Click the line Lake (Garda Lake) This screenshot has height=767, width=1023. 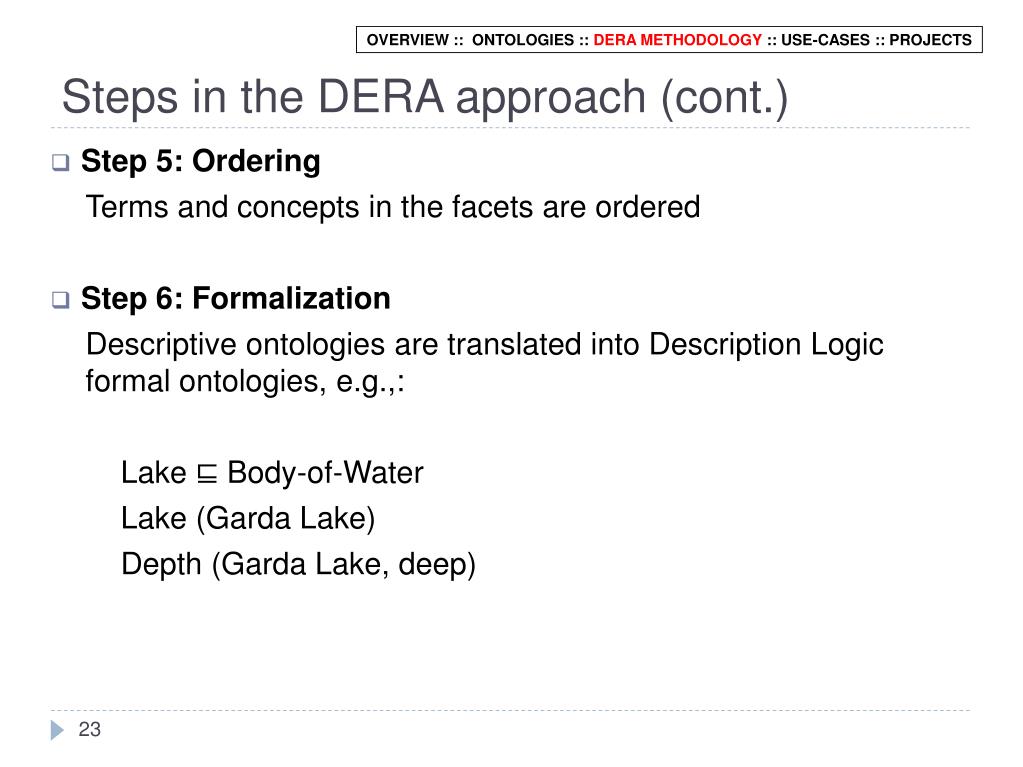point(248,519)
